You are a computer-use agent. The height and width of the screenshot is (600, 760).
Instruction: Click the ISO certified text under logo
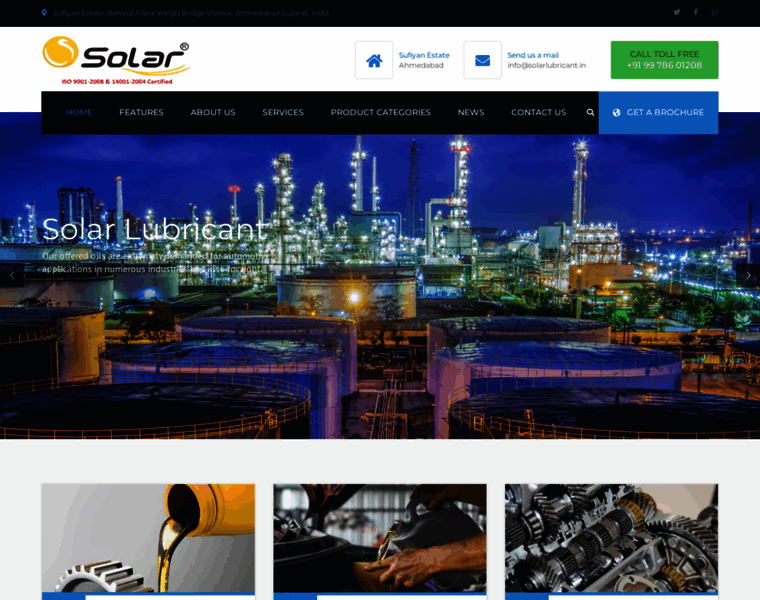click(x=117, y=81)
